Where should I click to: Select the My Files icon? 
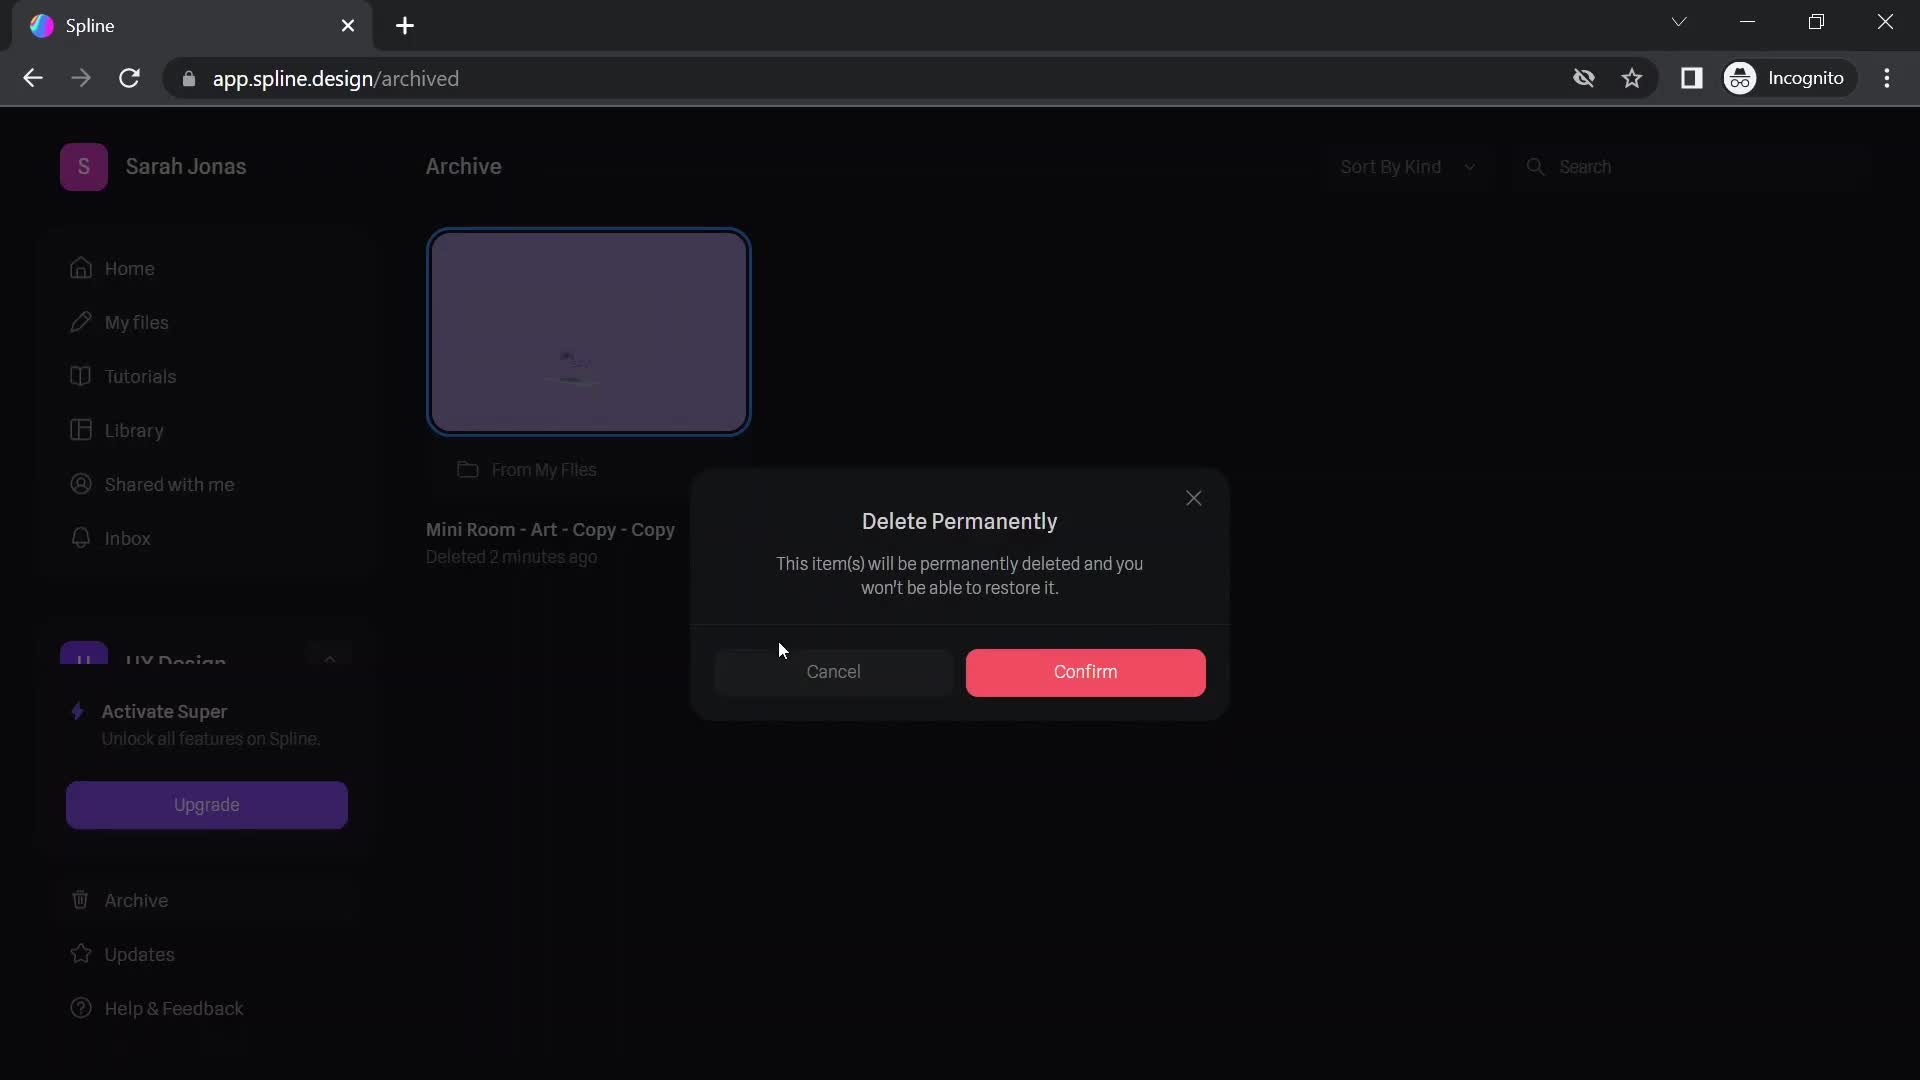click(82, 322)
